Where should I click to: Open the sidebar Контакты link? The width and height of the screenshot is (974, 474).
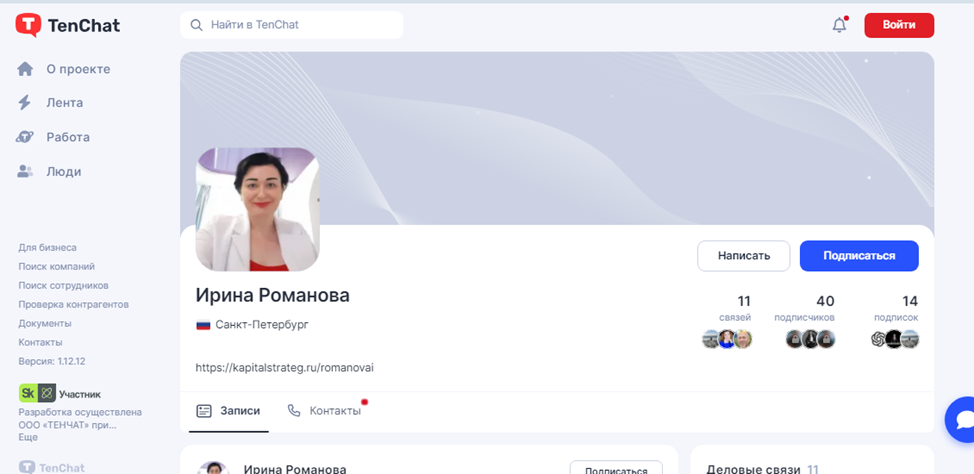tap(40, 342)
